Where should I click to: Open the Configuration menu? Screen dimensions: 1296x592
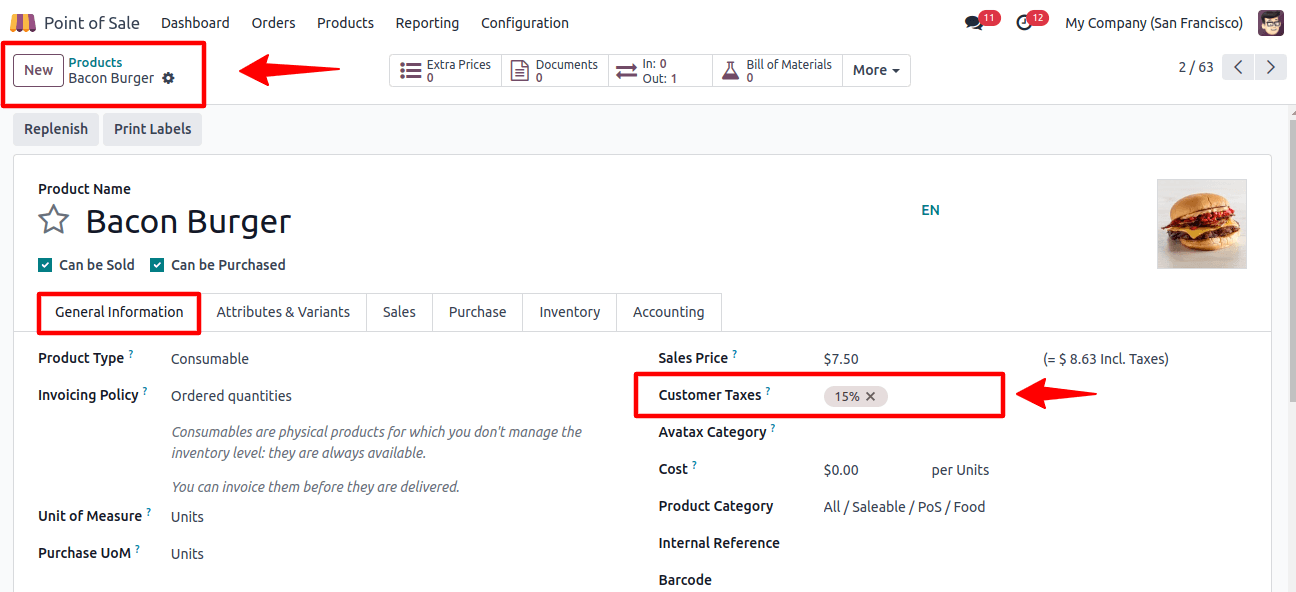coord(525,22)
